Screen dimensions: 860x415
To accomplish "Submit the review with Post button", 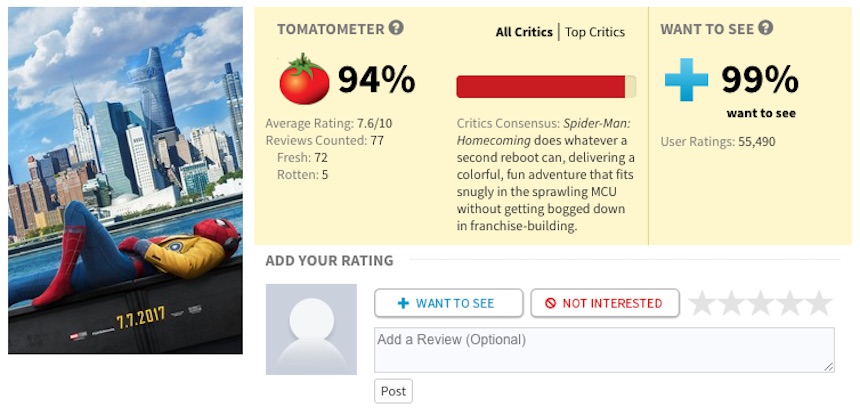I will pos(393,391).
